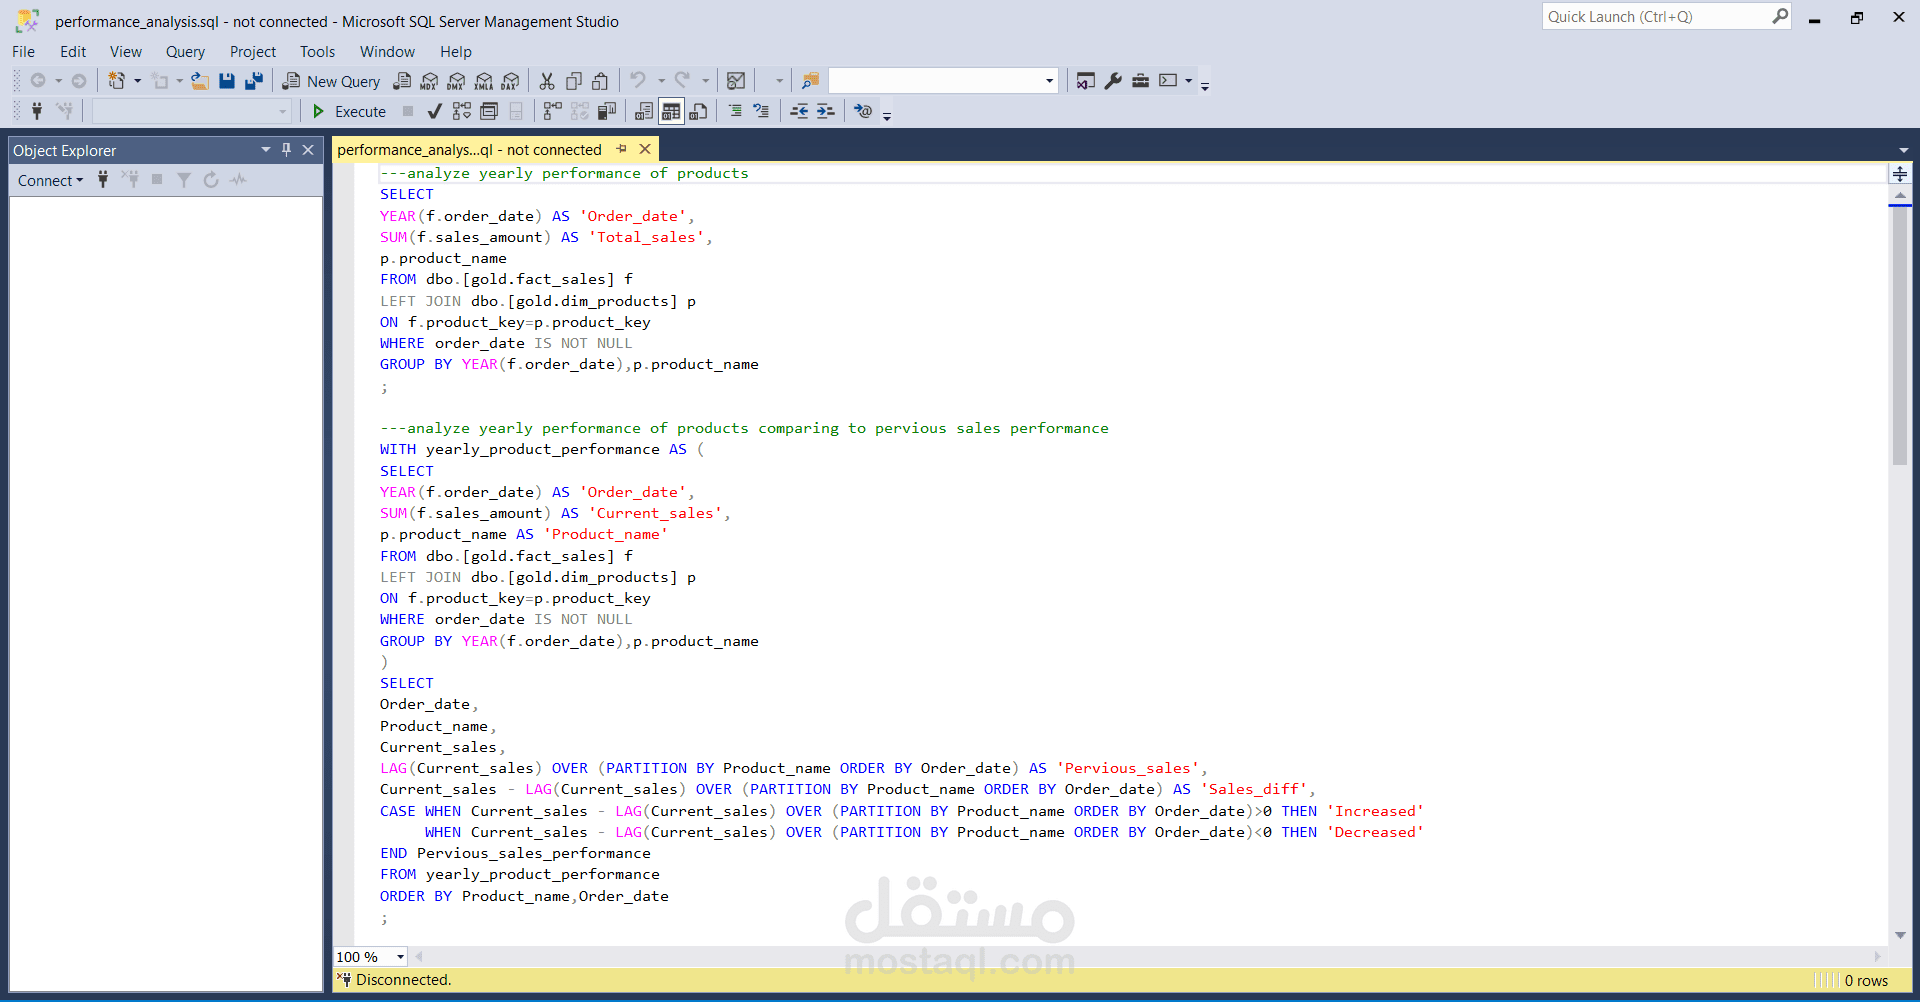
Task: Select Results to File mode
Action: tap(698, 111)
